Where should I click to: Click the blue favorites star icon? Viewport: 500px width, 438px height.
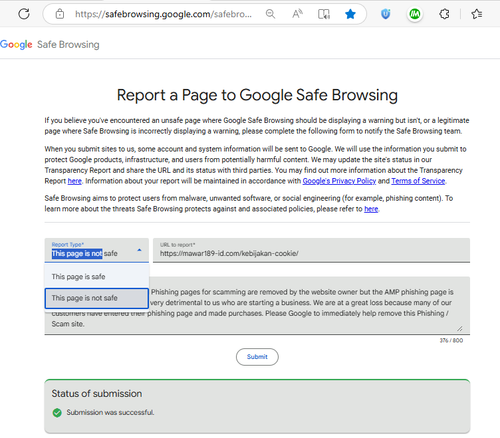(x=350, y=14)
